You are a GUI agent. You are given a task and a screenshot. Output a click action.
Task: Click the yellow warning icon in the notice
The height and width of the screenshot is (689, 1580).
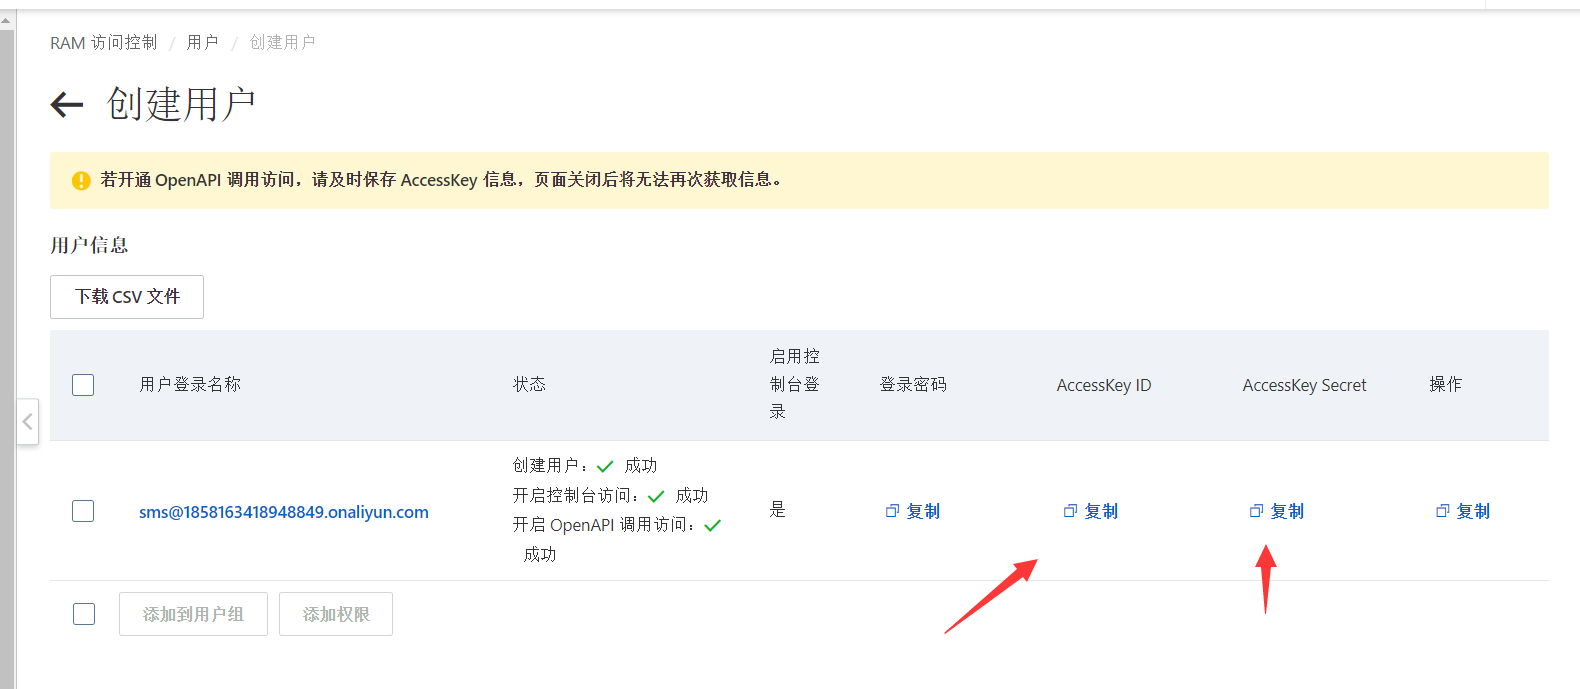(81, 181)
